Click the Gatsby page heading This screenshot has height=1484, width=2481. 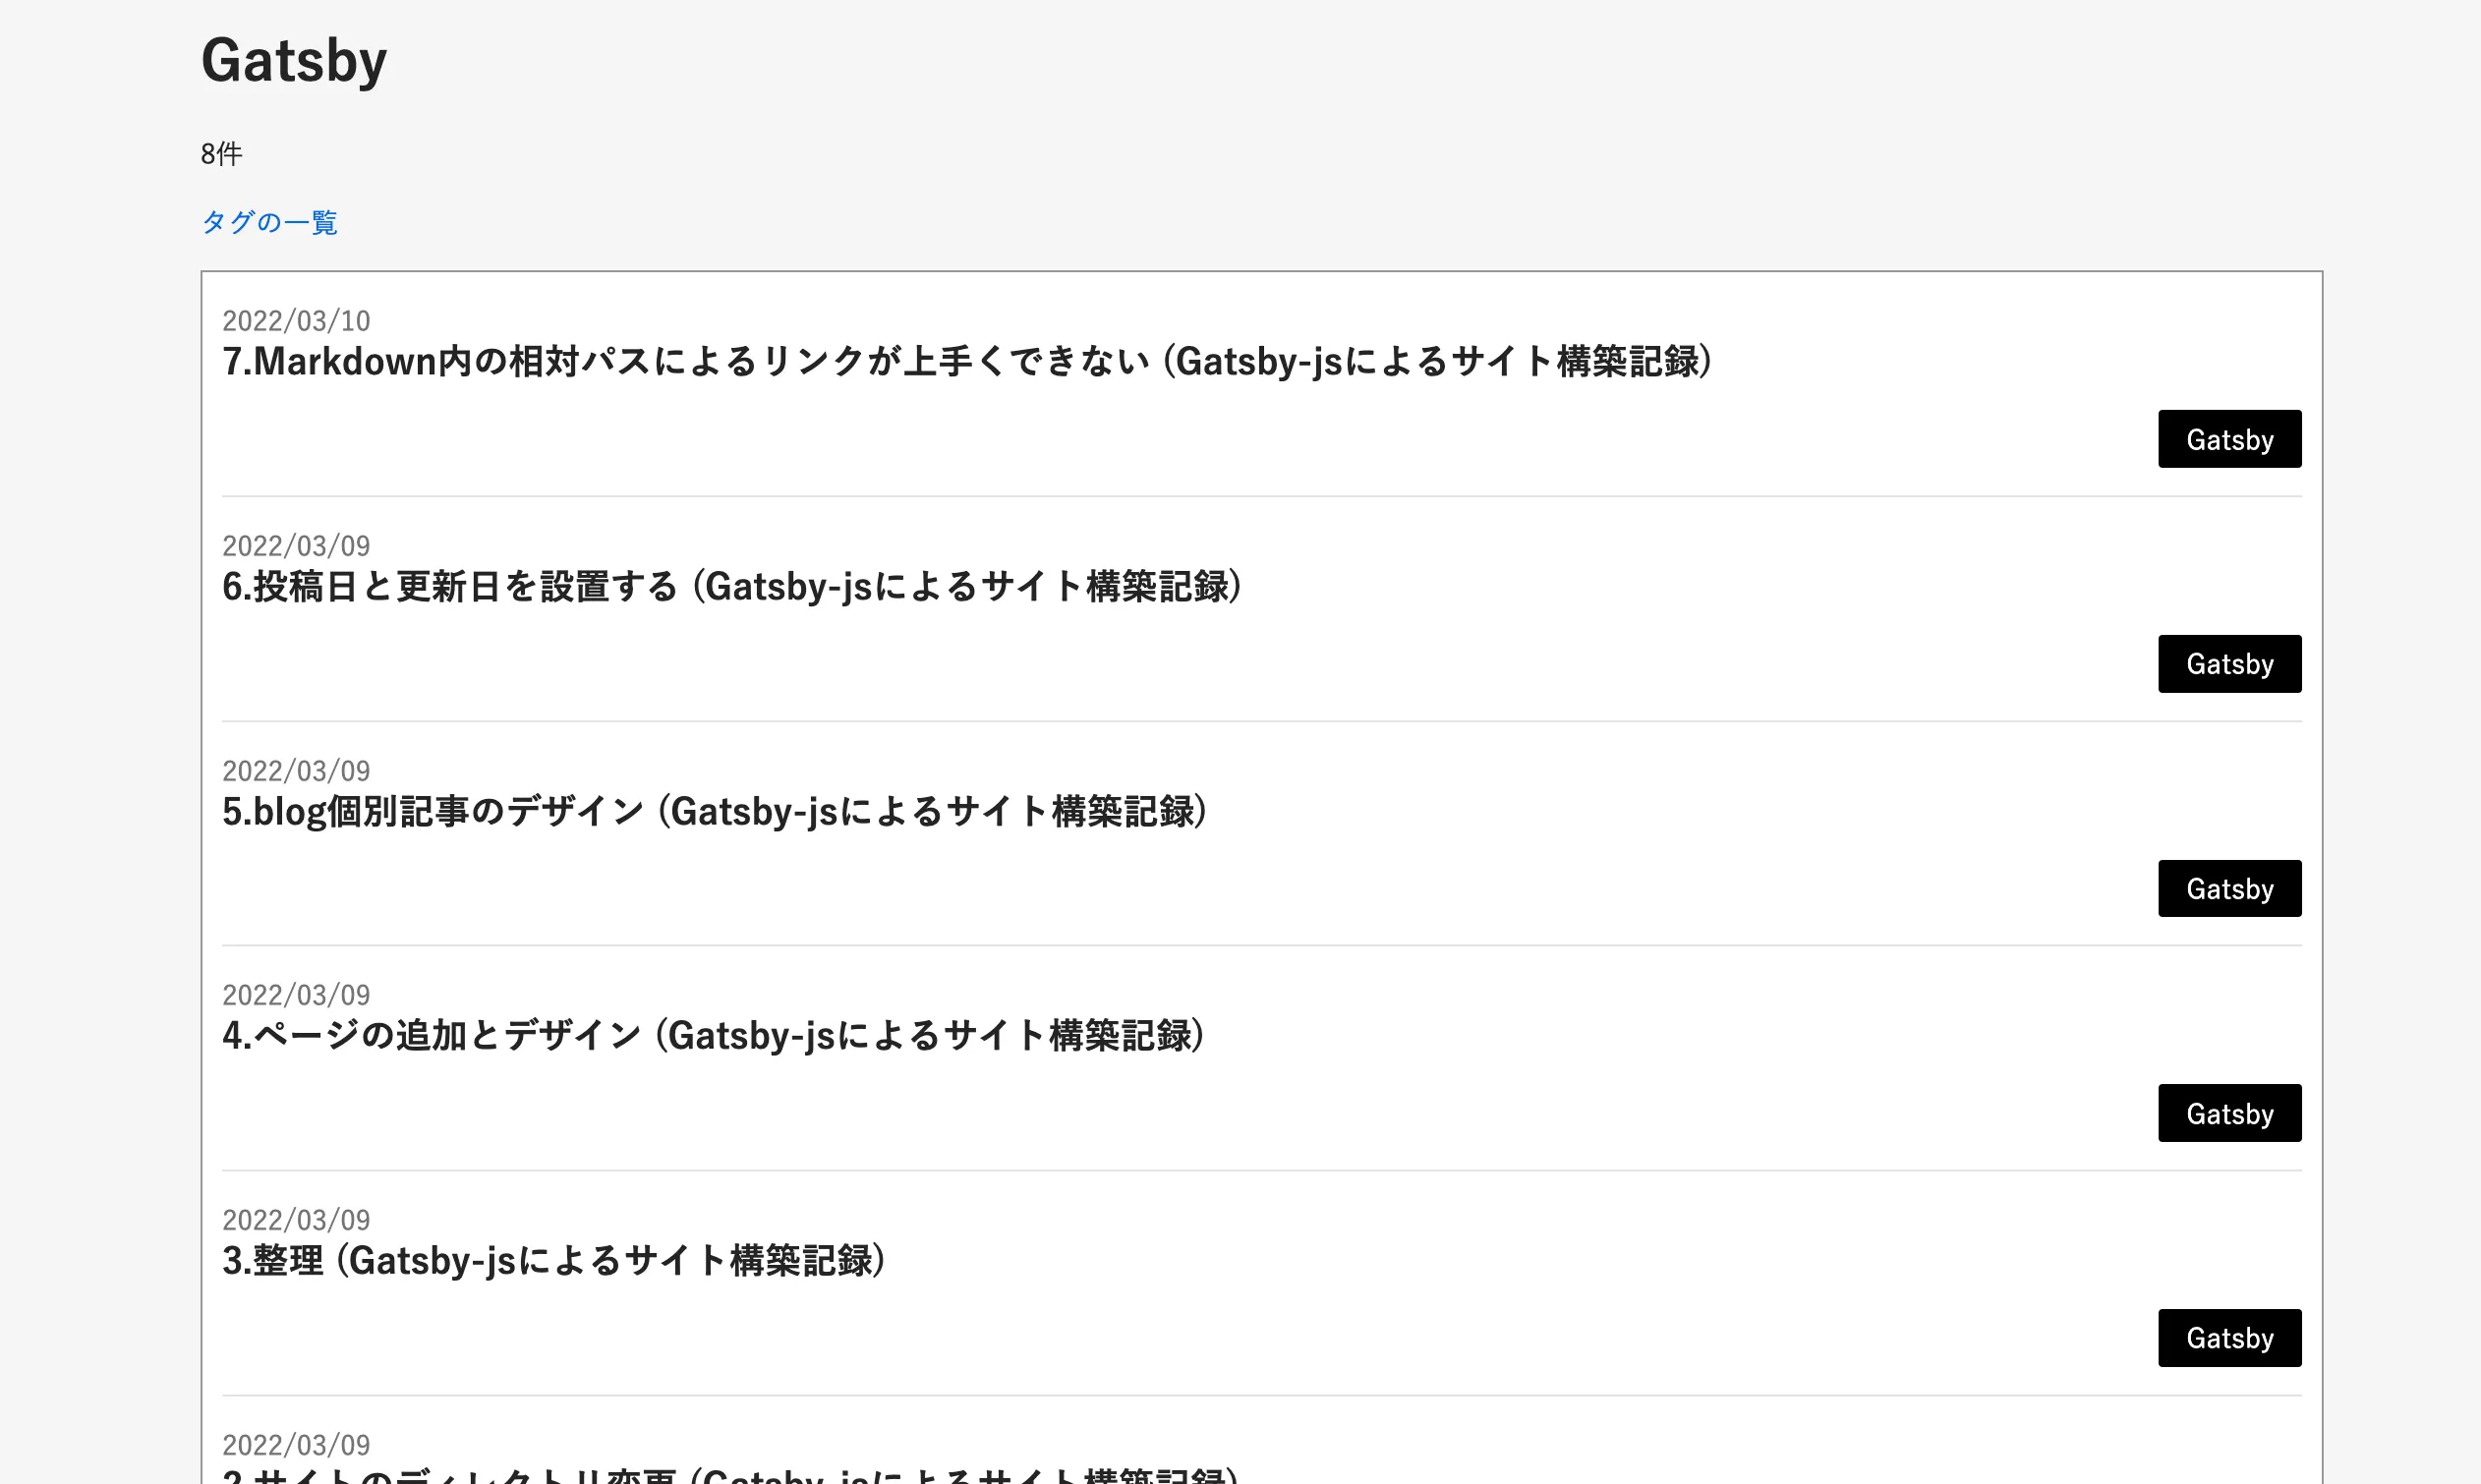pos(294,60)
